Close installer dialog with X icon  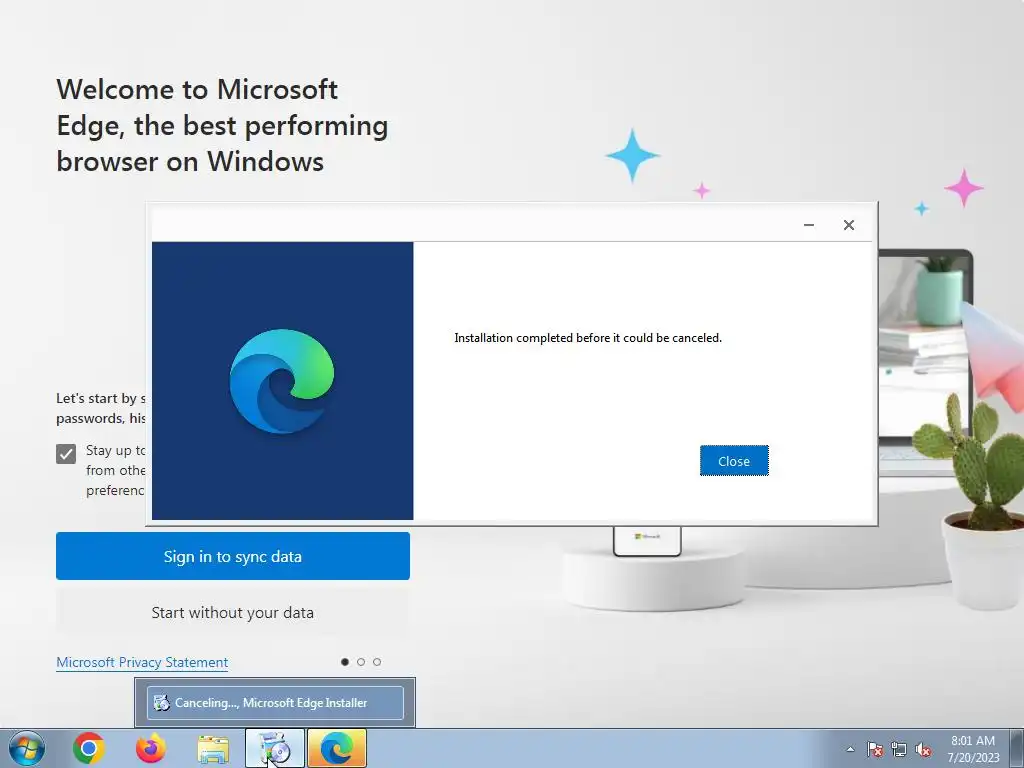[x=848, y=225]
